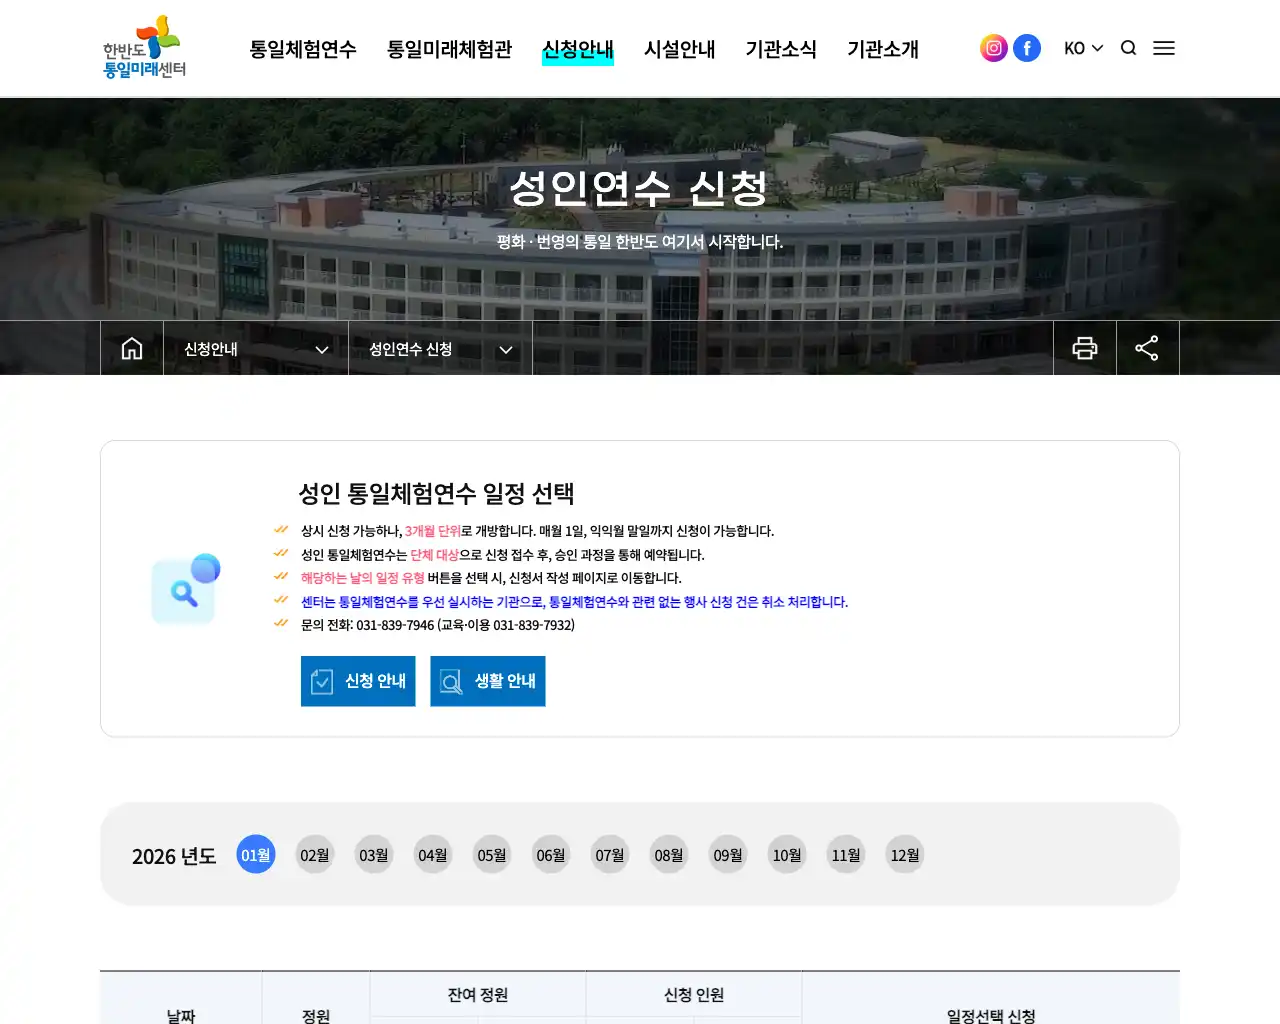Viewport: 1280px width, 1024px height.
Task: Click the 생활 안내 button
Action: 488,681
